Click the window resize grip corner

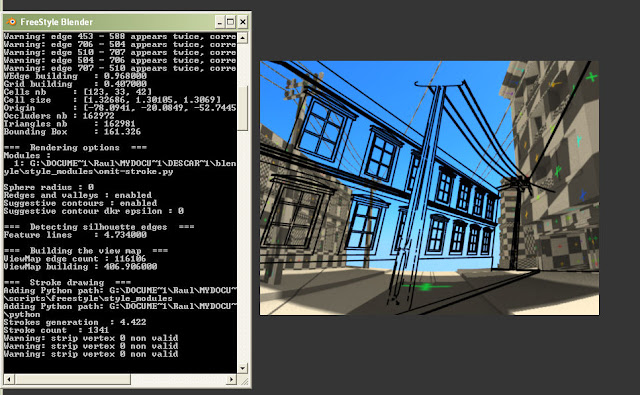click(244, 381)
